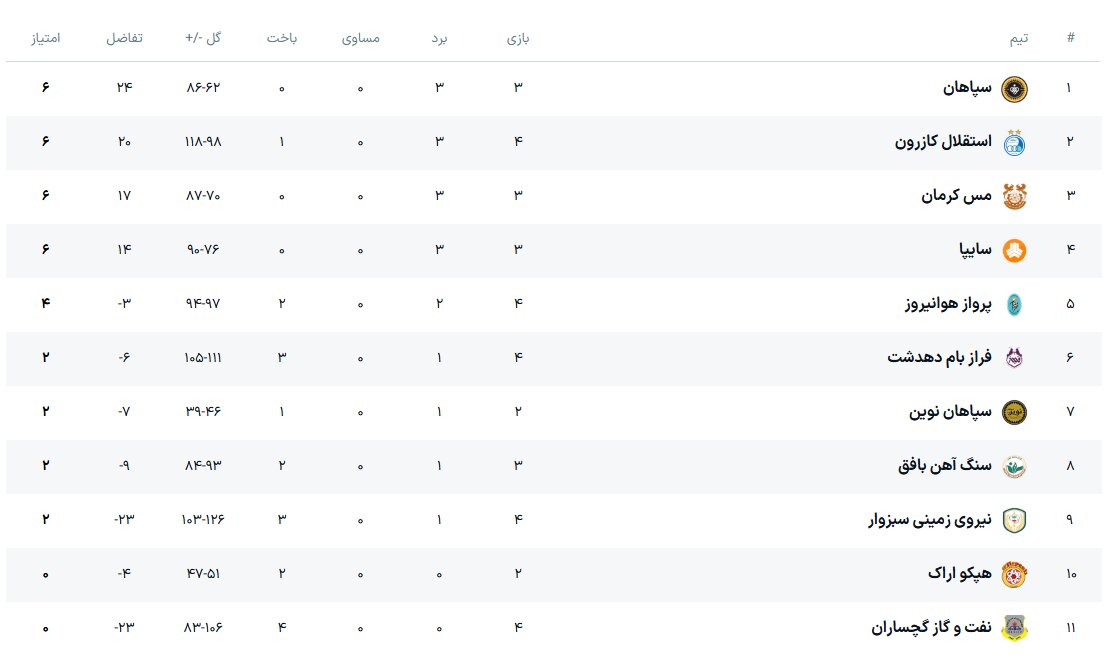Screen dimensions: 1110x668
Task: Click the تفاضل column header
Action: (x=125, y=38)
